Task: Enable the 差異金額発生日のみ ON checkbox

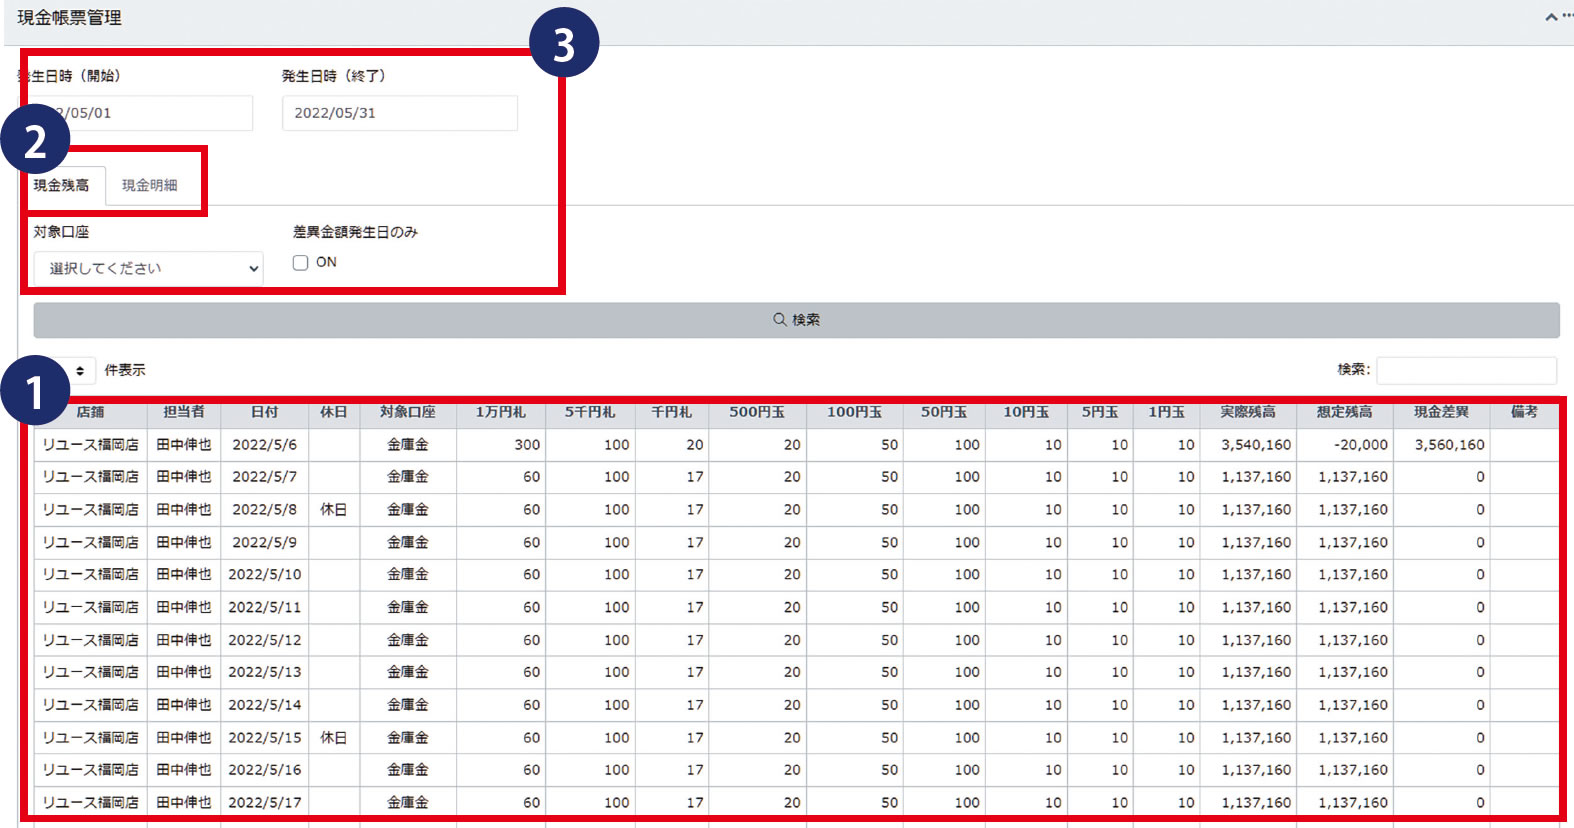Action: (x=300, y=263)
